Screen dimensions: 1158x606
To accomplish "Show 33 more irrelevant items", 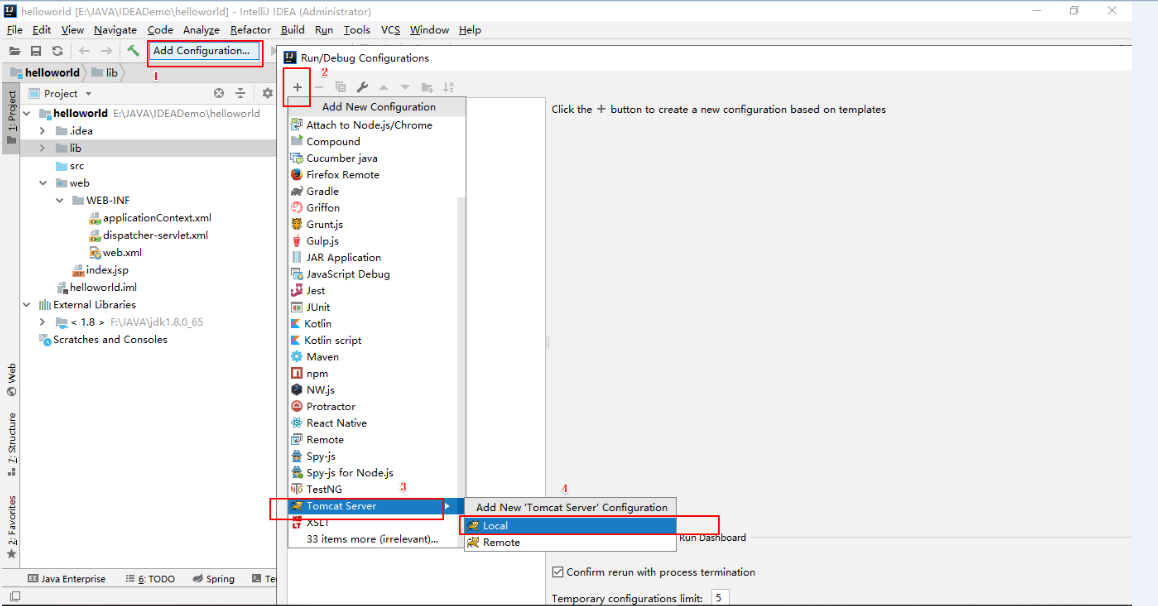I will (372, 539).
